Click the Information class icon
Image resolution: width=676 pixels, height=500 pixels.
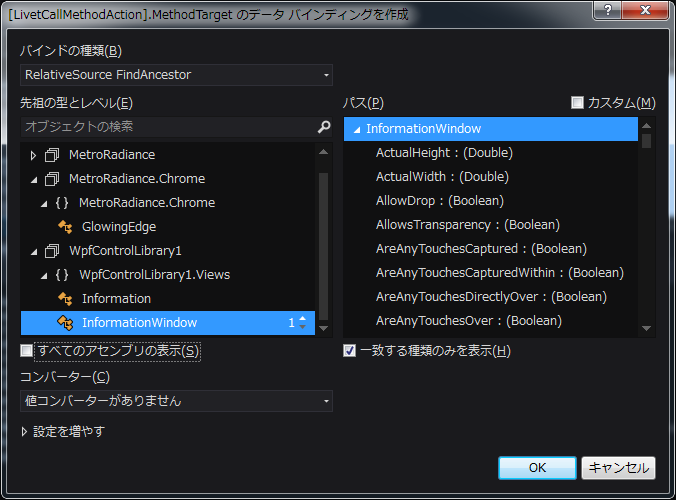65,299
